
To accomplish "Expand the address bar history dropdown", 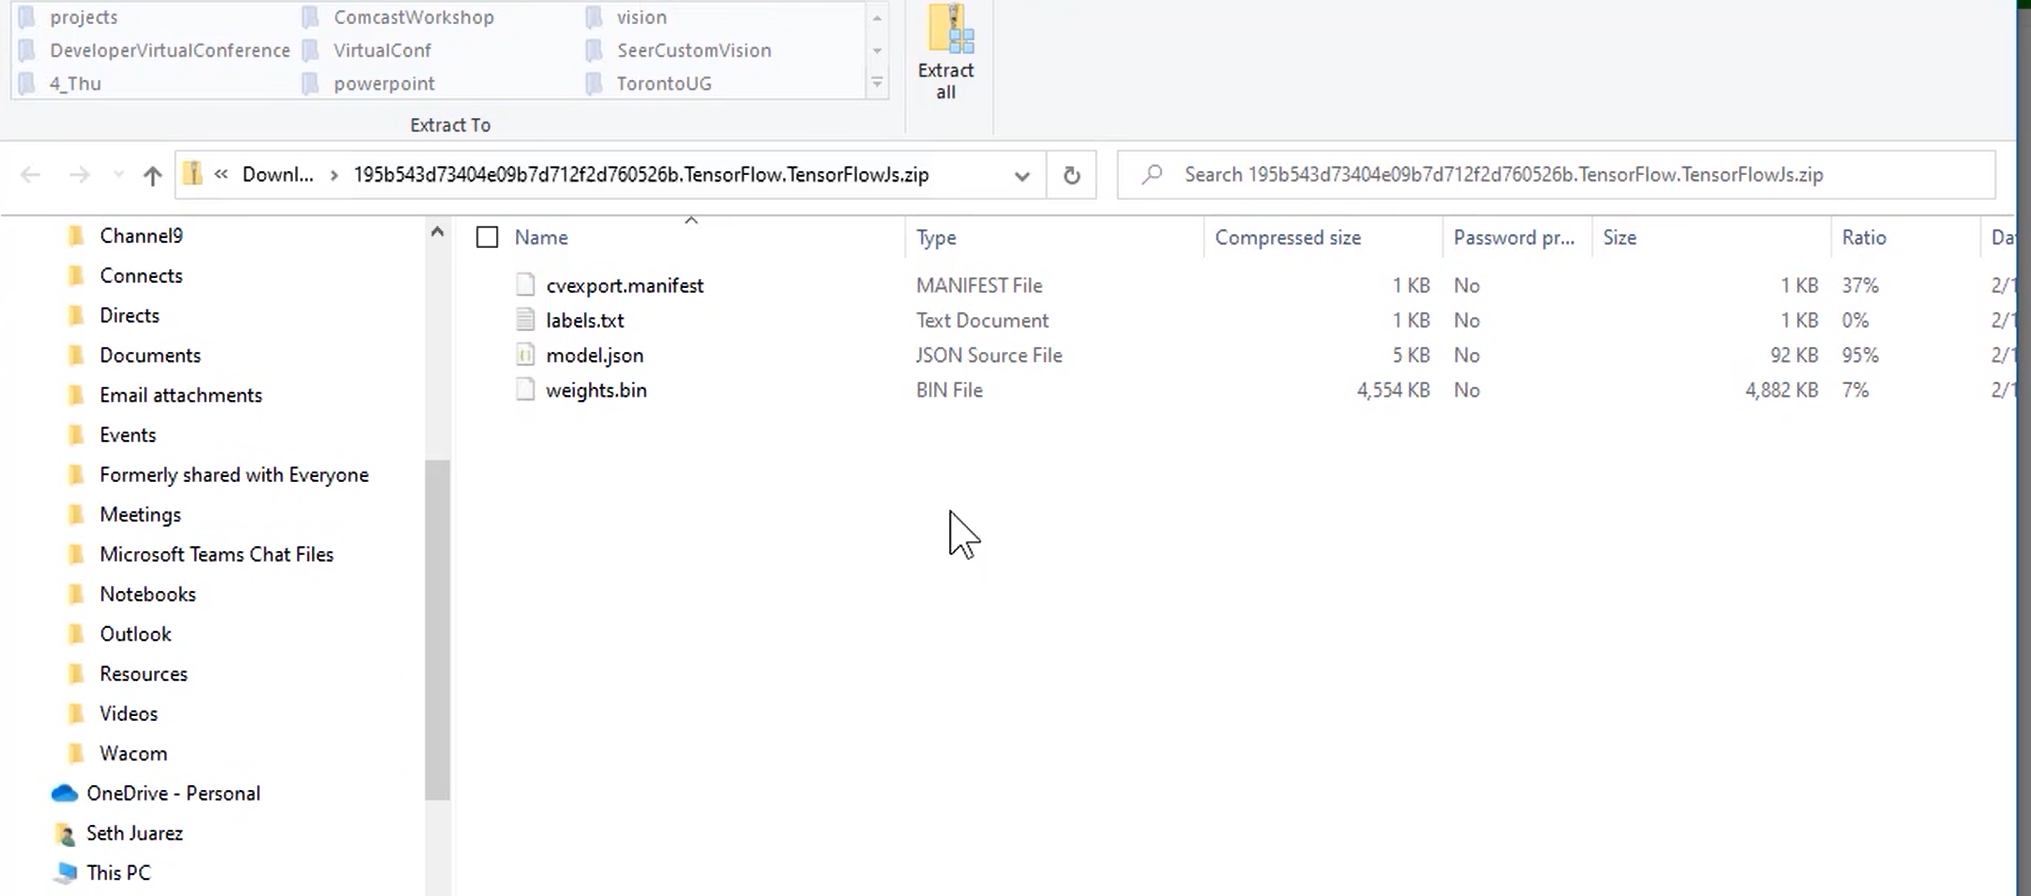I will coord(1021,175).
